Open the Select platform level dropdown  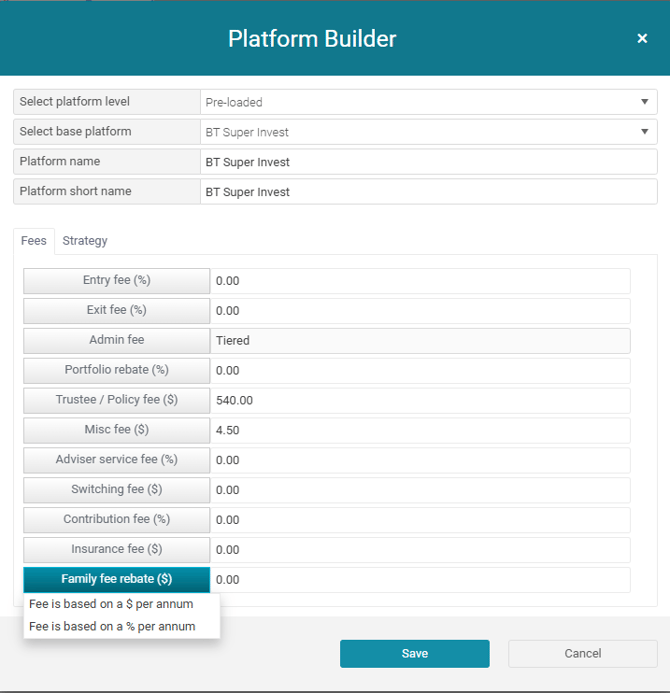[x=428, y=102]
